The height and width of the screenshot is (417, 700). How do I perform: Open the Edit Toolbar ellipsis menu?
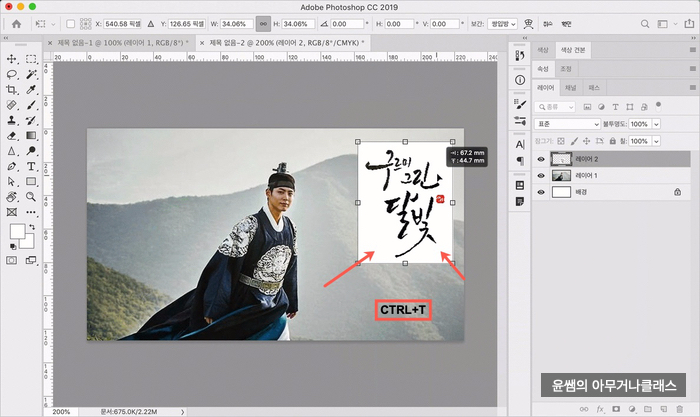pos(31,212)
